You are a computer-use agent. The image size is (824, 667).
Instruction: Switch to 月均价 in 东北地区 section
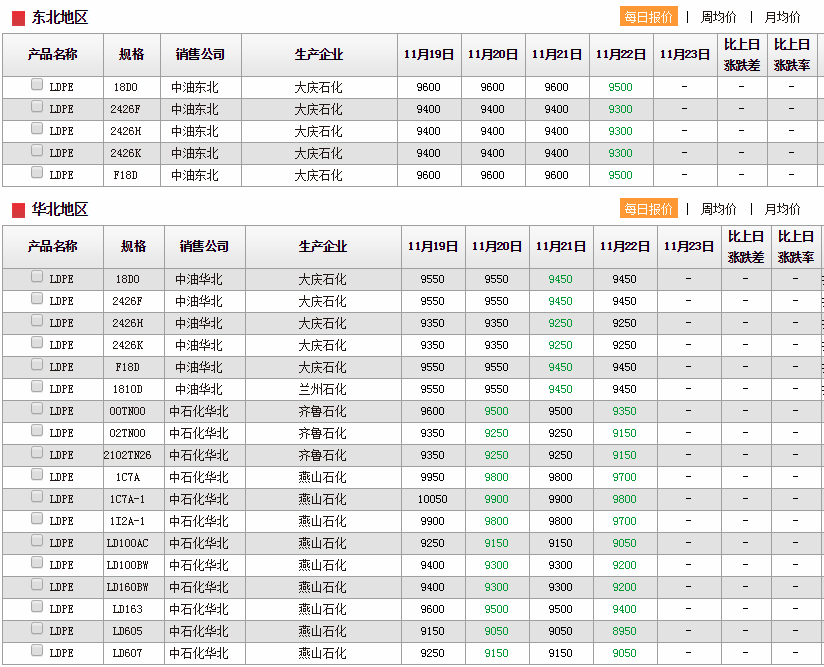(x=782, y=17)
